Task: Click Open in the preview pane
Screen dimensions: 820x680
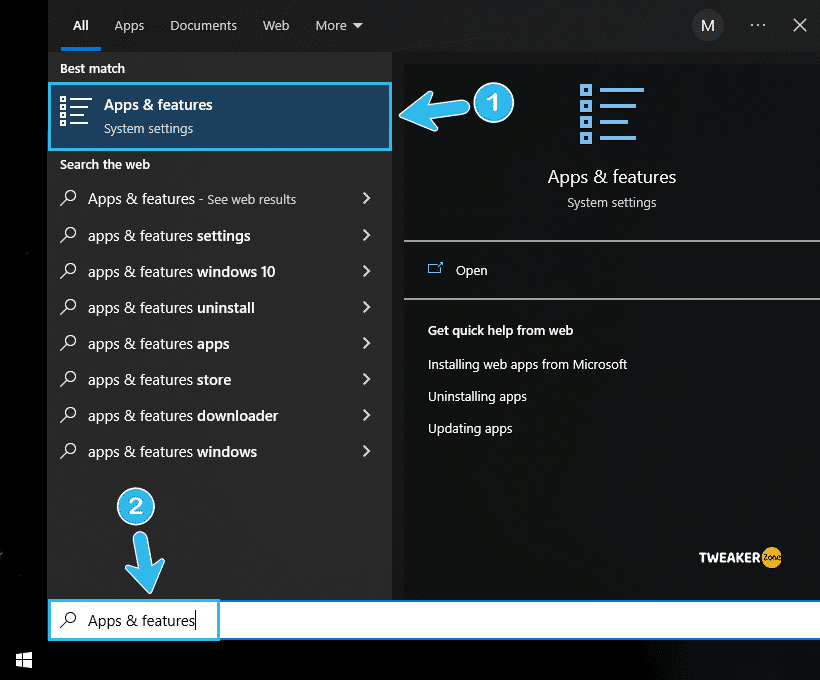Action: pyautogui.click(x=471, y=270)
